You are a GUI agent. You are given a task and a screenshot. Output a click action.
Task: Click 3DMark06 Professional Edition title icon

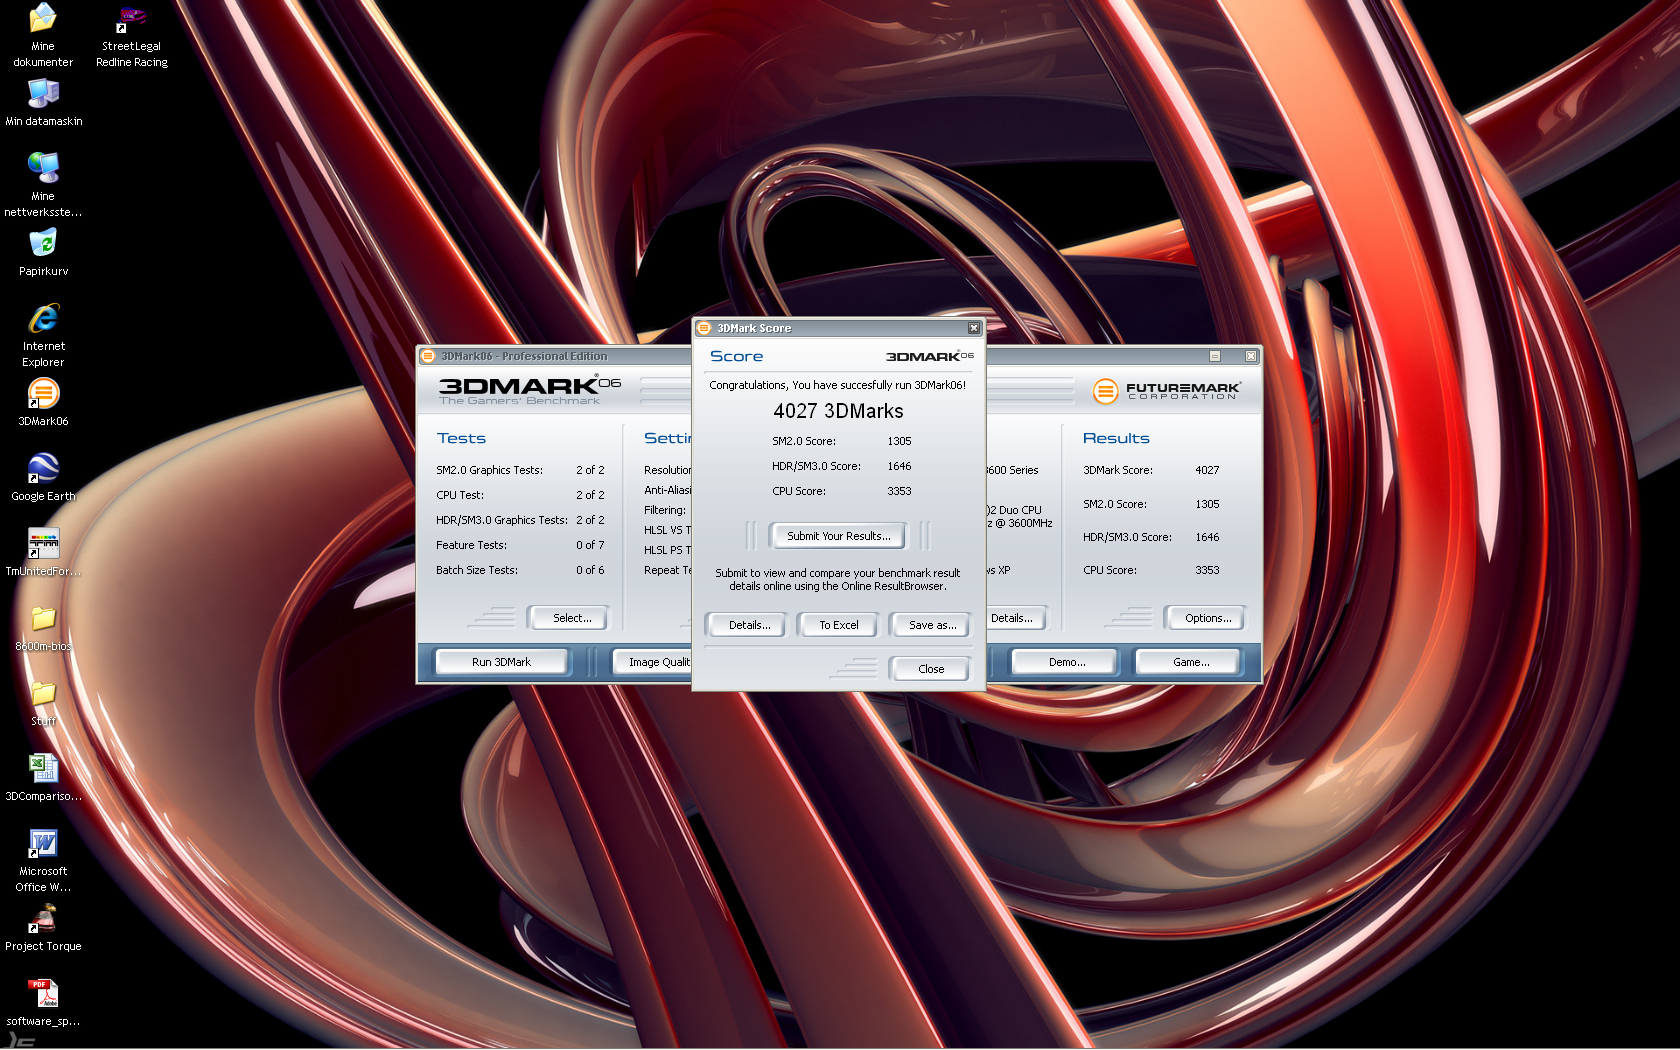click(x=428, y=356)
